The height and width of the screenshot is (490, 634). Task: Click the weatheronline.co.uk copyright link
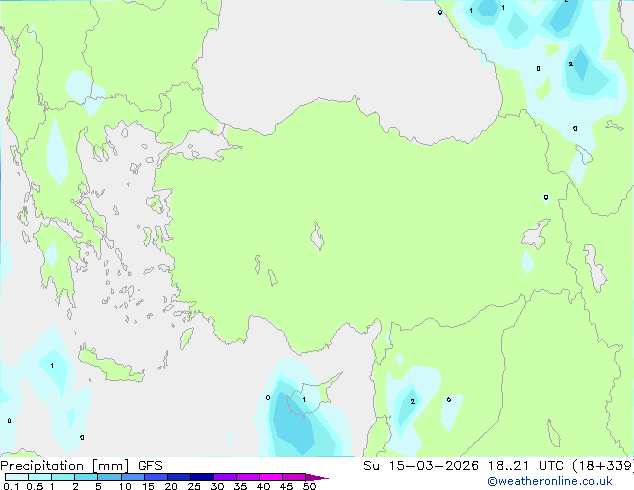(x=550, y=481)
